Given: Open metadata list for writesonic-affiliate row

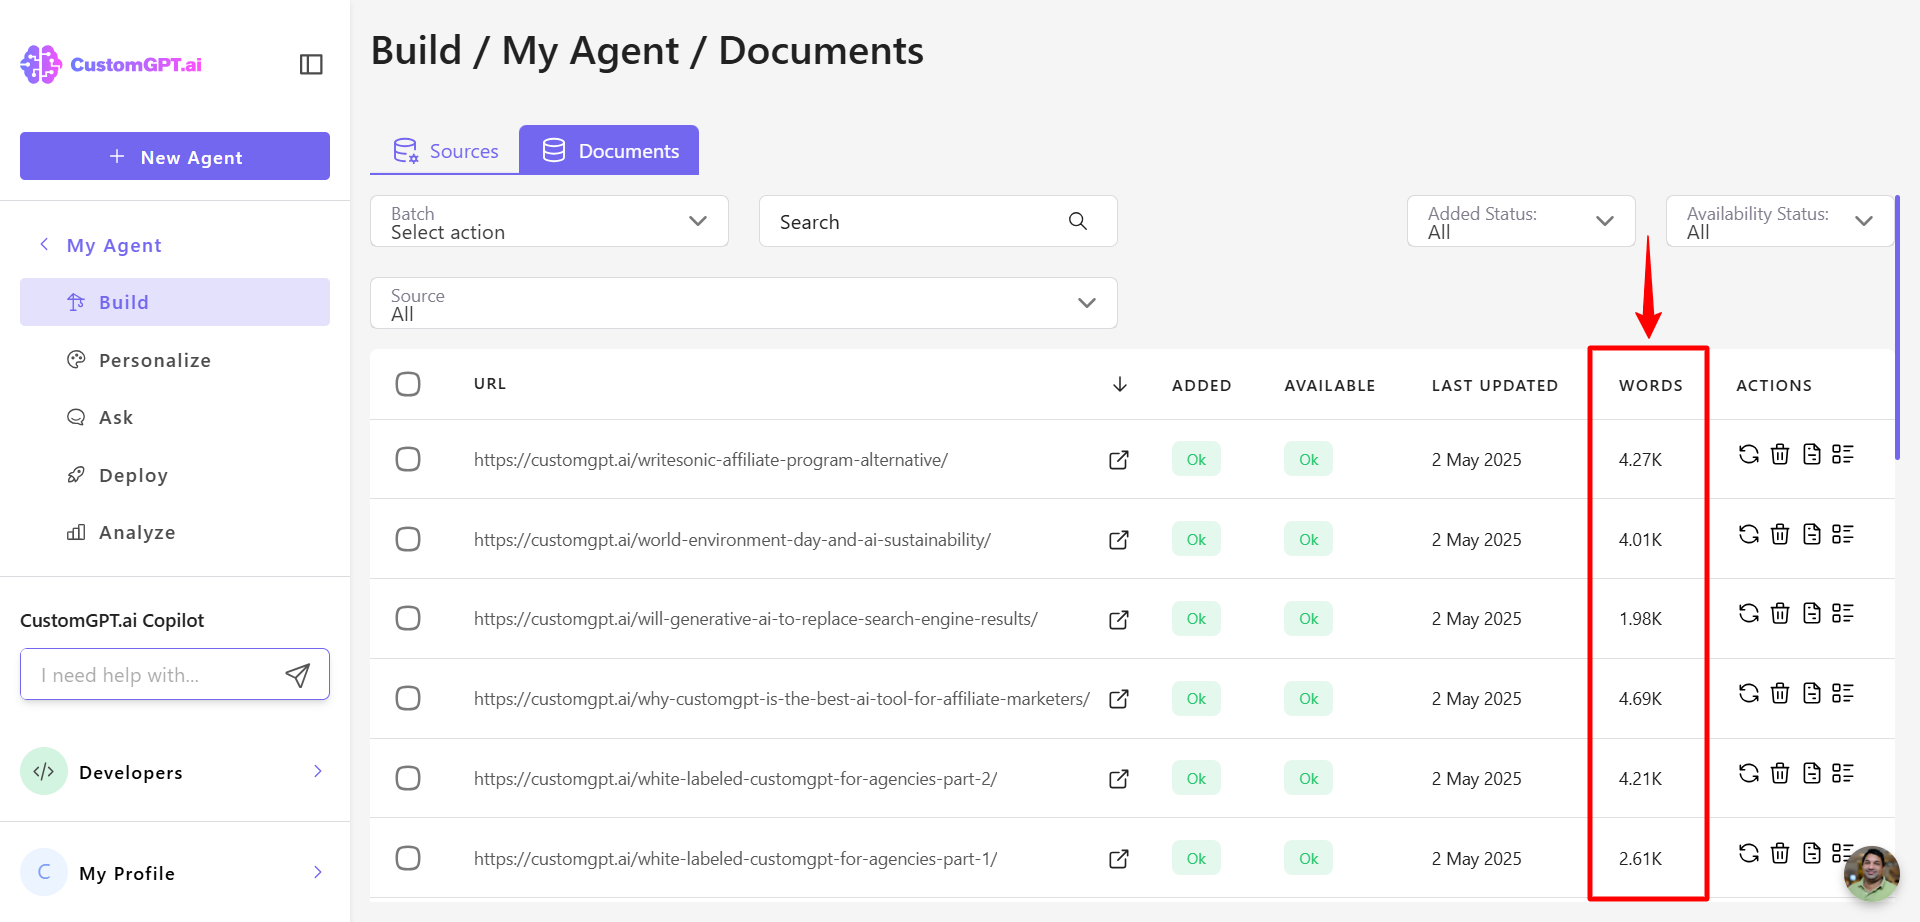Looking at the screenshot, I should point(1843,454).
